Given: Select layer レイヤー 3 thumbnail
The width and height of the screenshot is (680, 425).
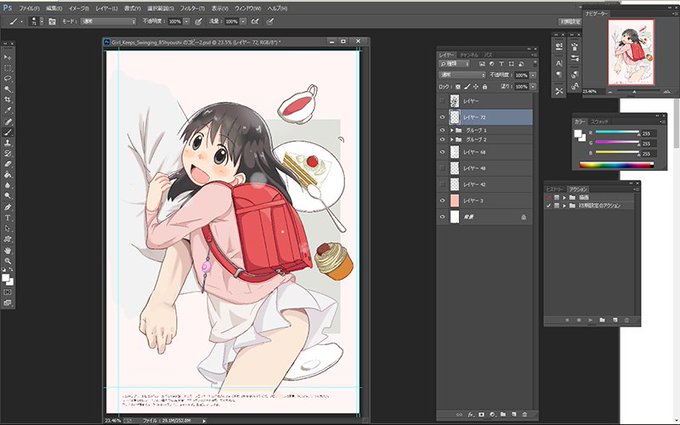Looking at the screenshot, I should [x=454, y=201].
